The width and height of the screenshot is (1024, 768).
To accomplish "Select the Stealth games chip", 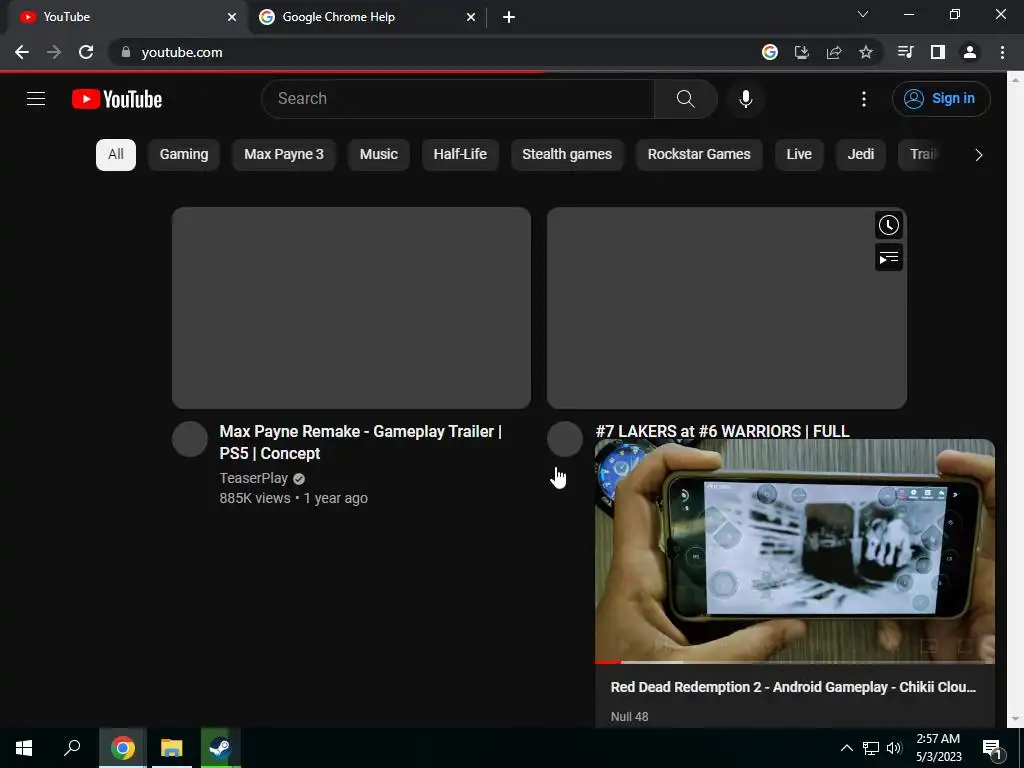I will (567, 155).
